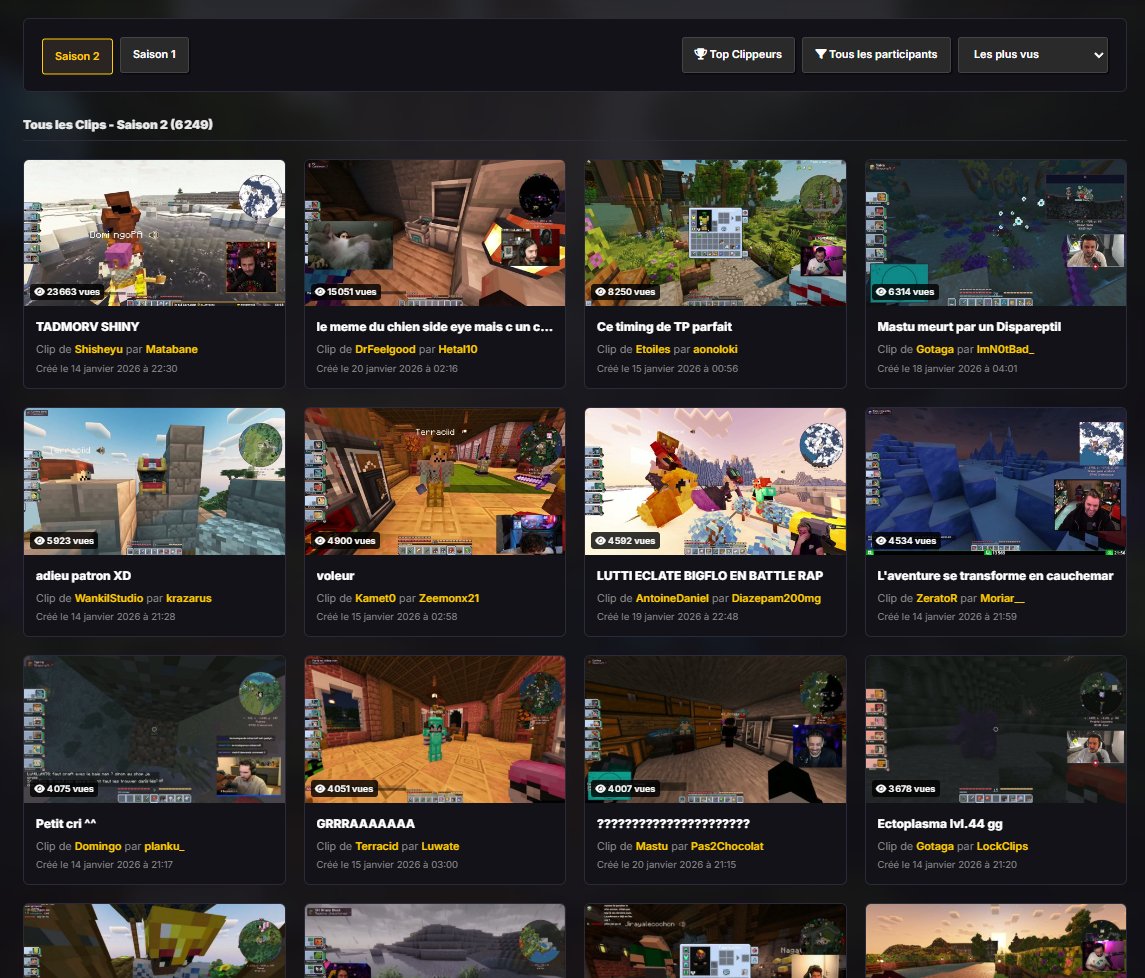Click the 4900 vues view badge
1145x978 pixels.
345,540
